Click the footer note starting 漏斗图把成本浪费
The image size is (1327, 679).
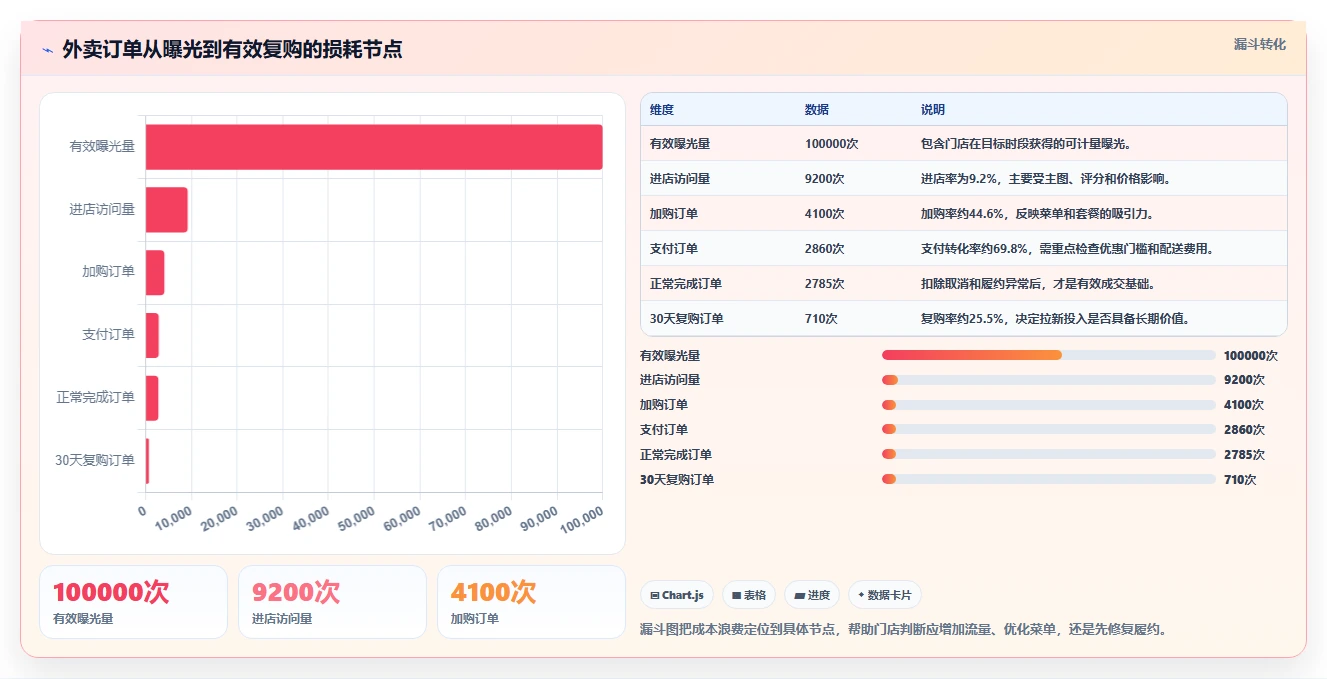(903, 629)
